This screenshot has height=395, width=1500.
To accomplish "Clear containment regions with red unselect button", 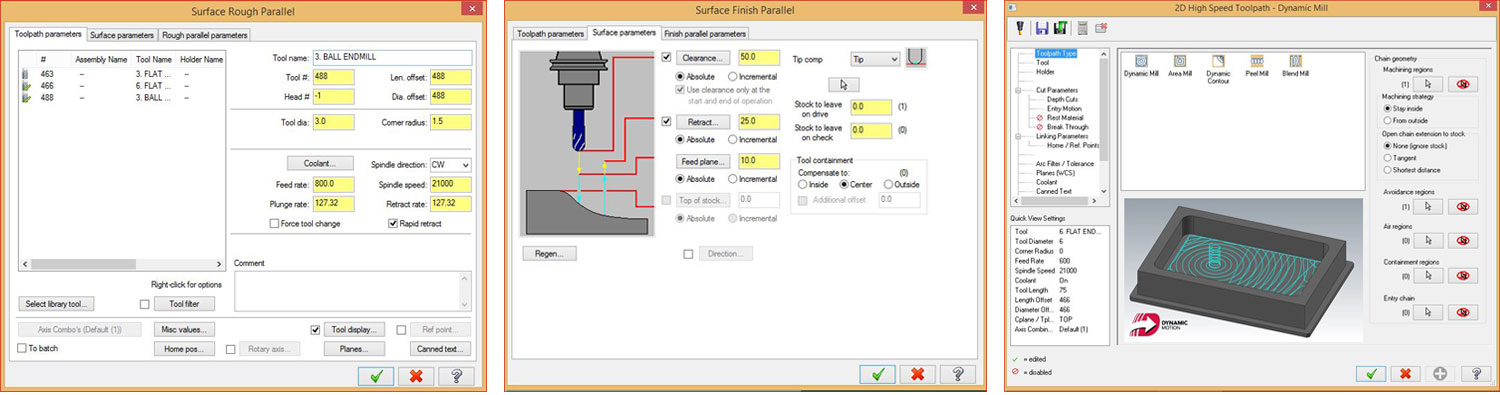I will tap(1463, 277).
